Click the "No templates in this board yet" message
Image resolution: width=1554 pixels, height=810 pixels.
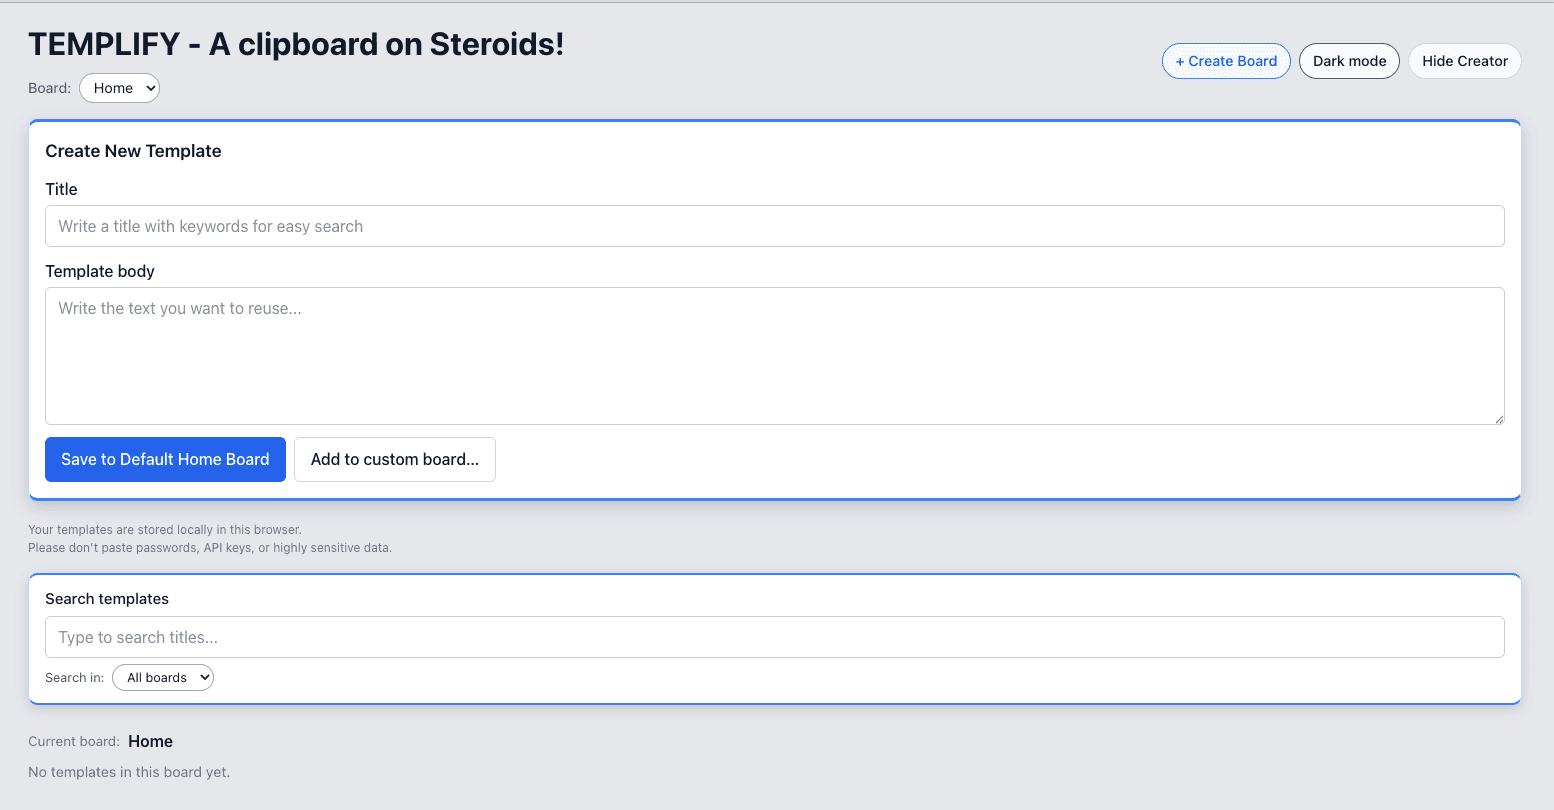click(x=129, y=772)
